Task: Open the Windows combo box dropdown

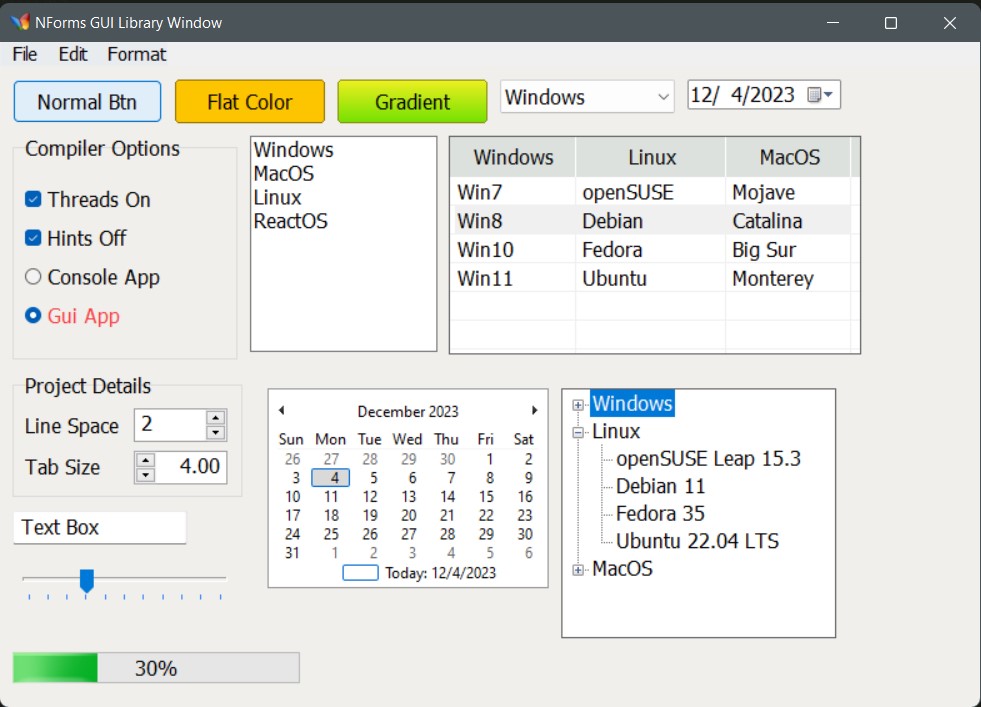Action: pyautogui.click(x=663, y=97)
